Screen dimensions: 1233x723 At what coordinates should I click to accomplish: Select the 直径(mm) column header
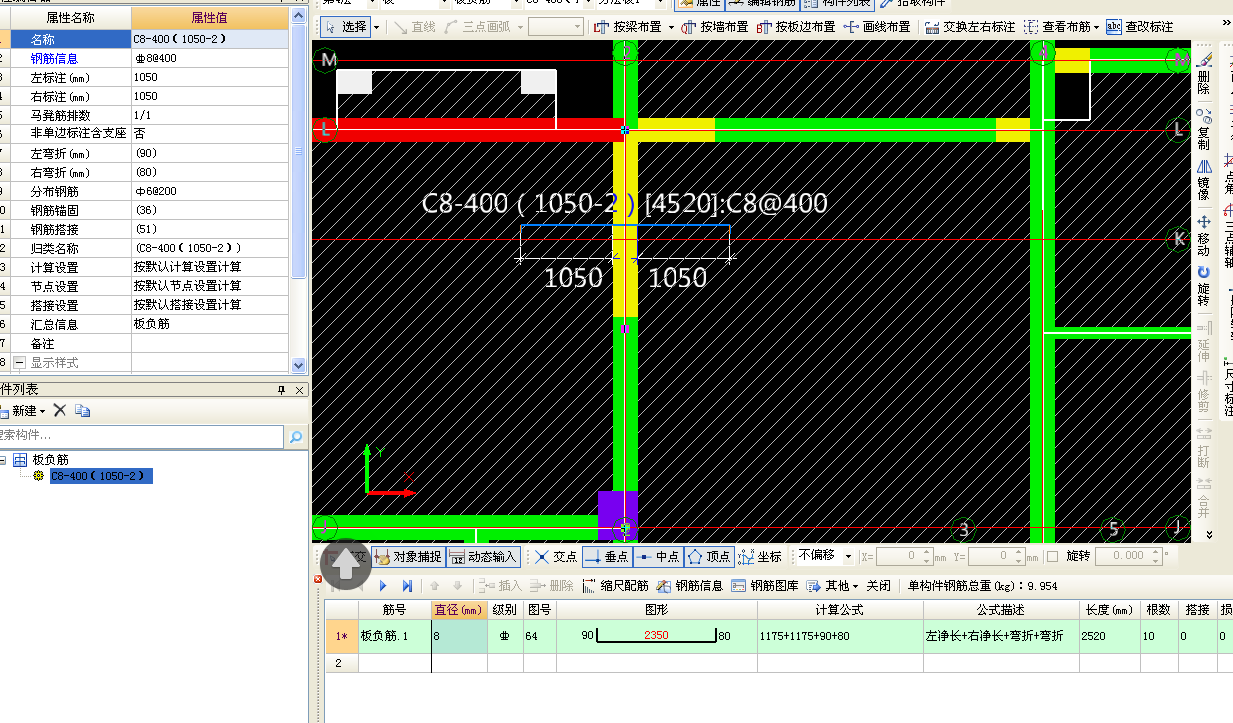point(459,609)
